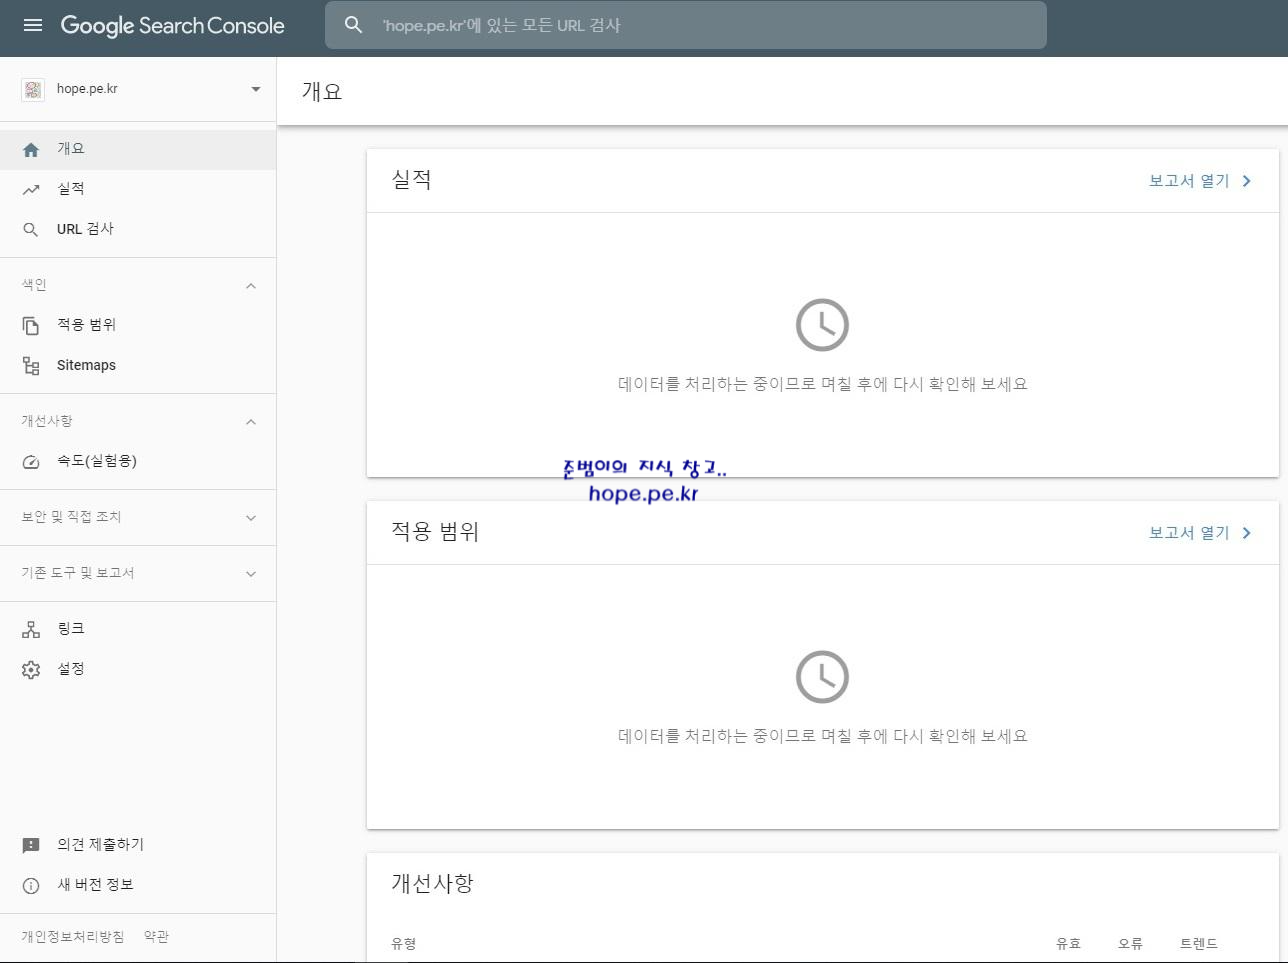Click the search magnifier icon
The width and height of the screenshot is (1288, 963).
pos(353,25)
